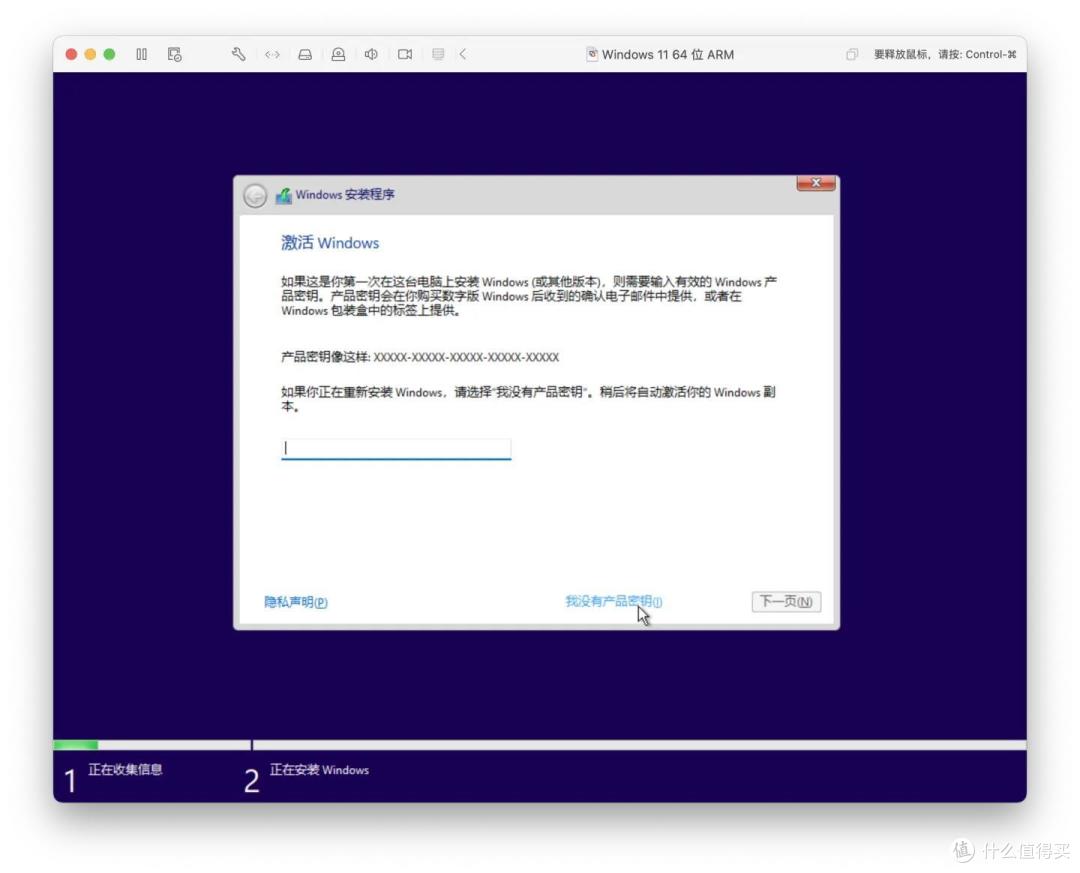Screen dimensions: 1080x873
Task: Click the red close window dot
Action: tap(71, 54)
